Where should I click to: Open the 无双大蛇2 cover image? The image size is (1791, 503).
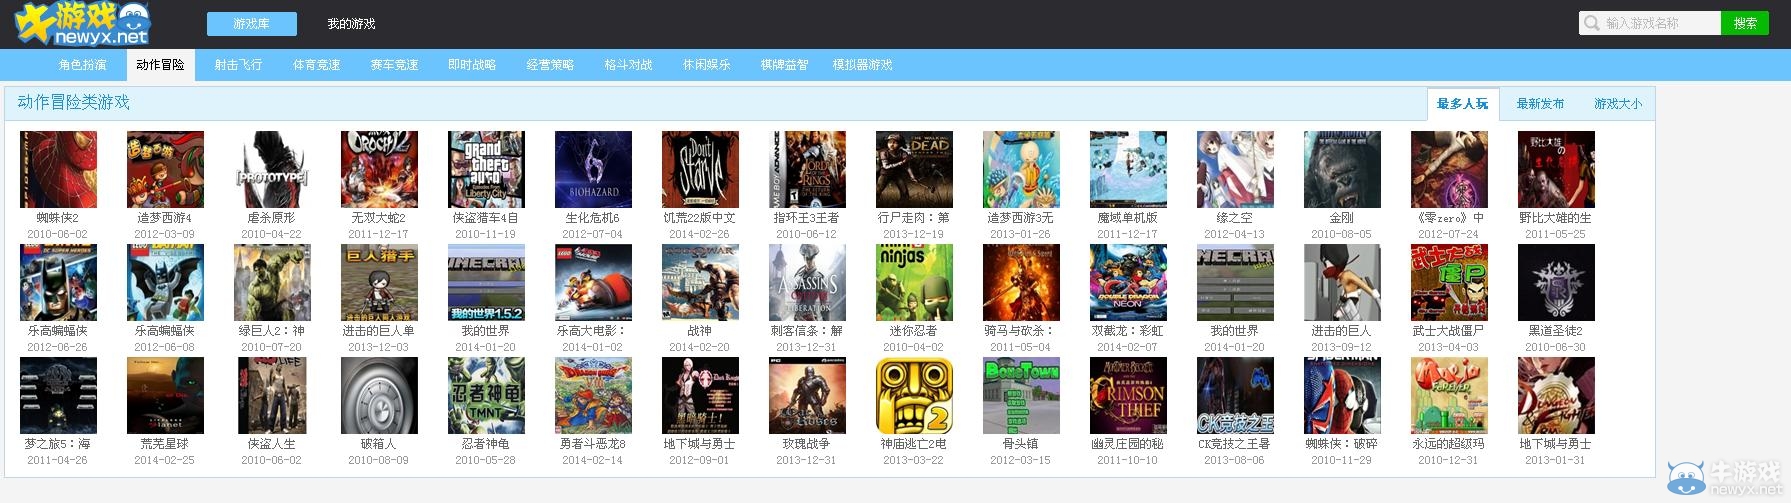379,169
